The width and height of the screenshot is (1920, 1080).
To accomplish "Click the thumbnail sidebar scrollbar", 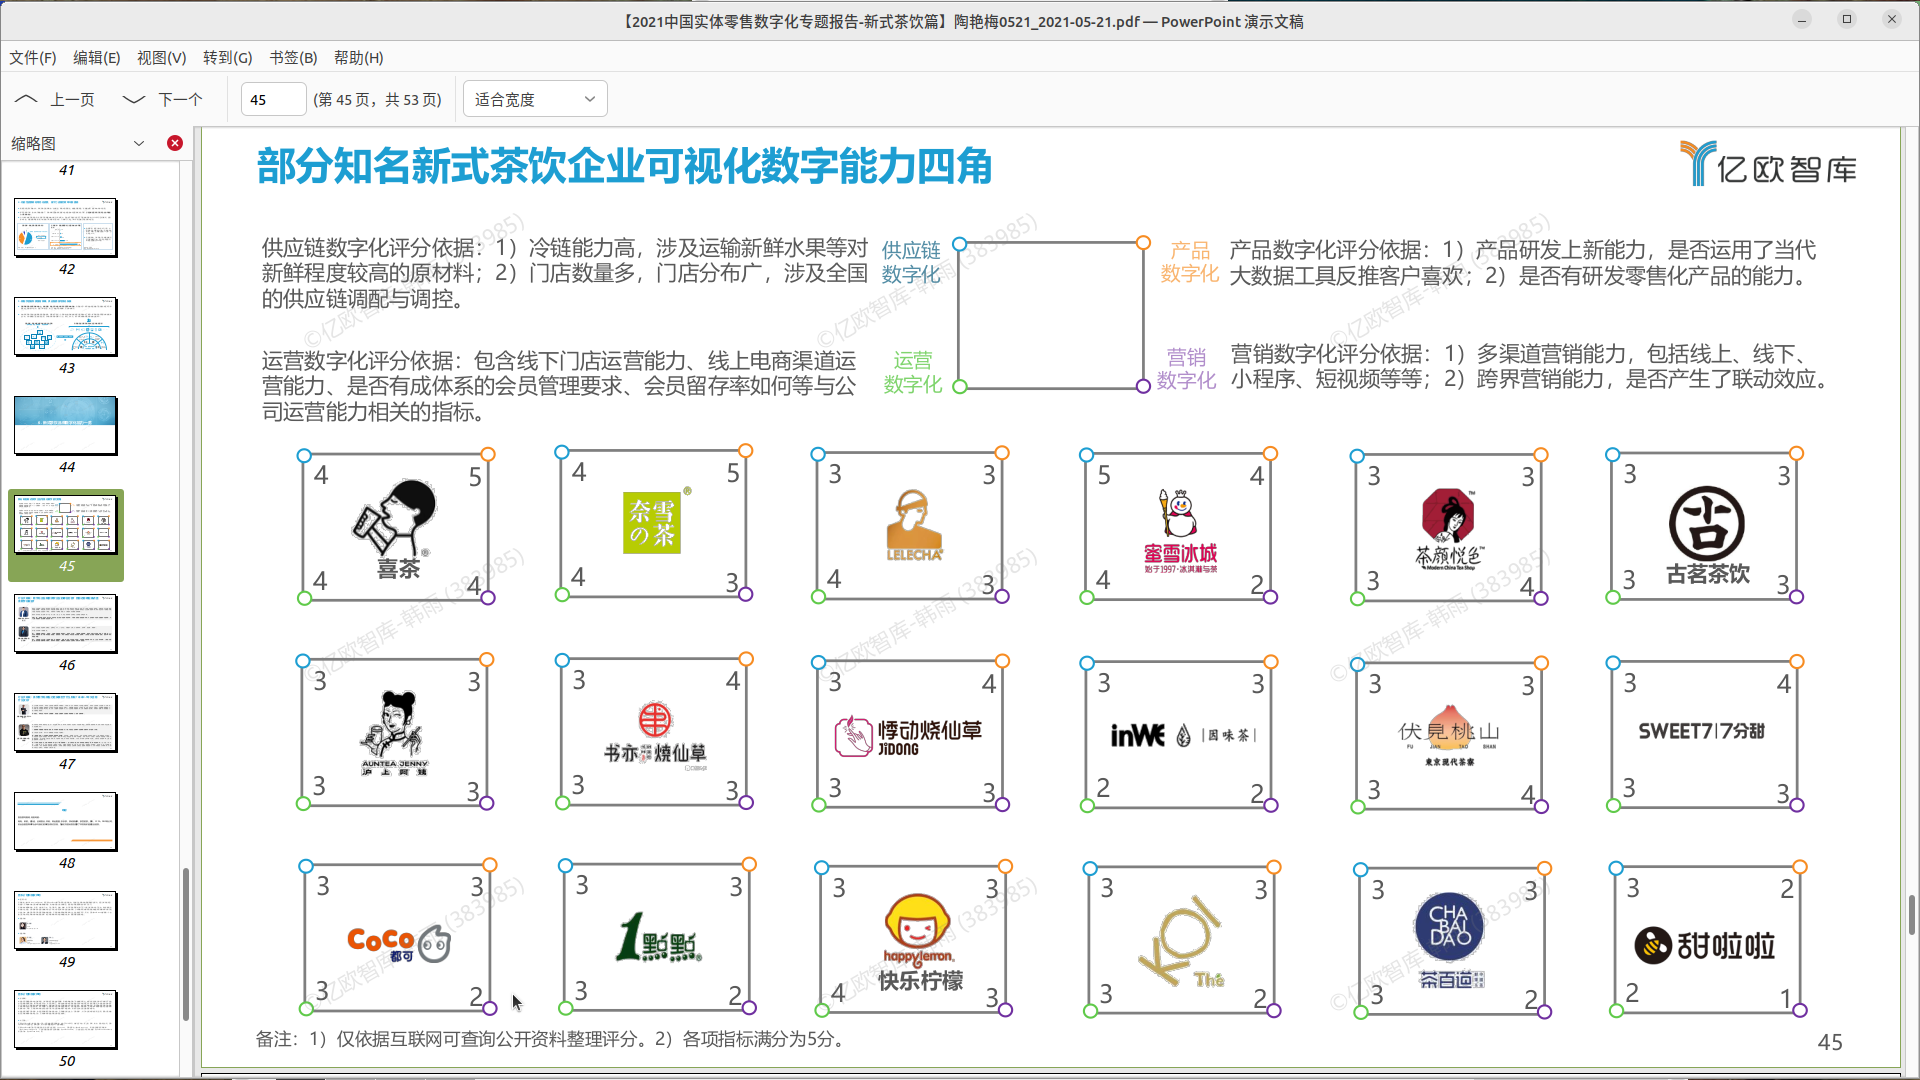I will point(186,944).
